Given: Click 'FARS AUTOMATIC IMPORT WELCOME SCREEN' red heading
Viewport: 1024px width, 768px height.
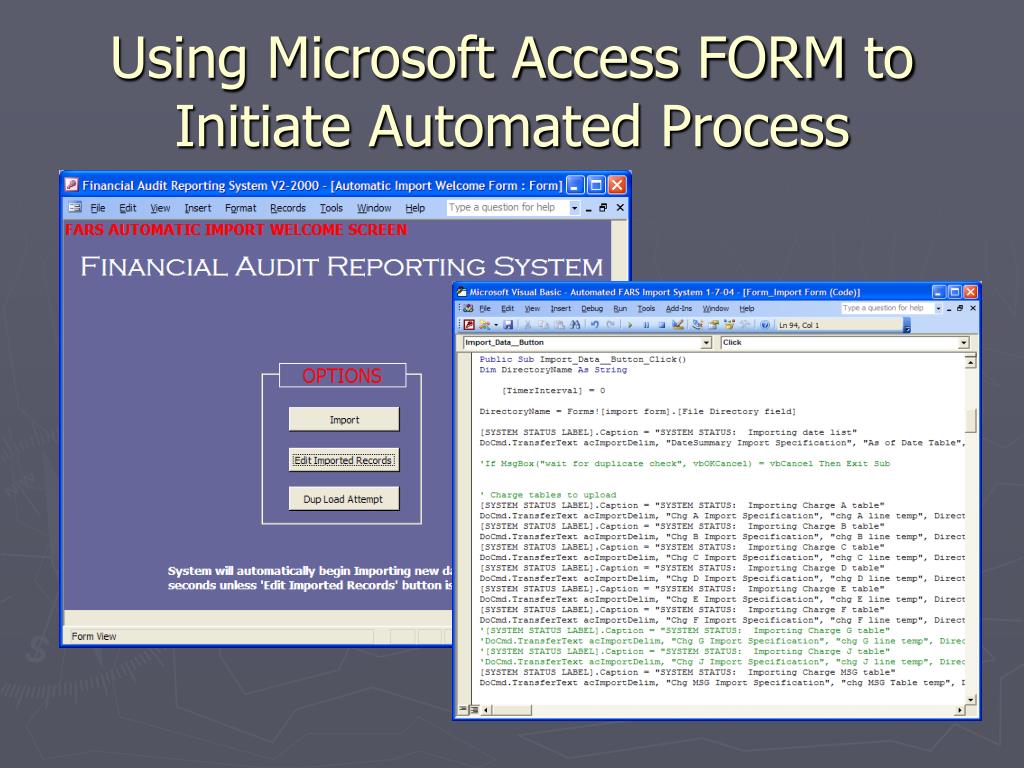Looking at the screenshot, I should (x=236, y=230).
